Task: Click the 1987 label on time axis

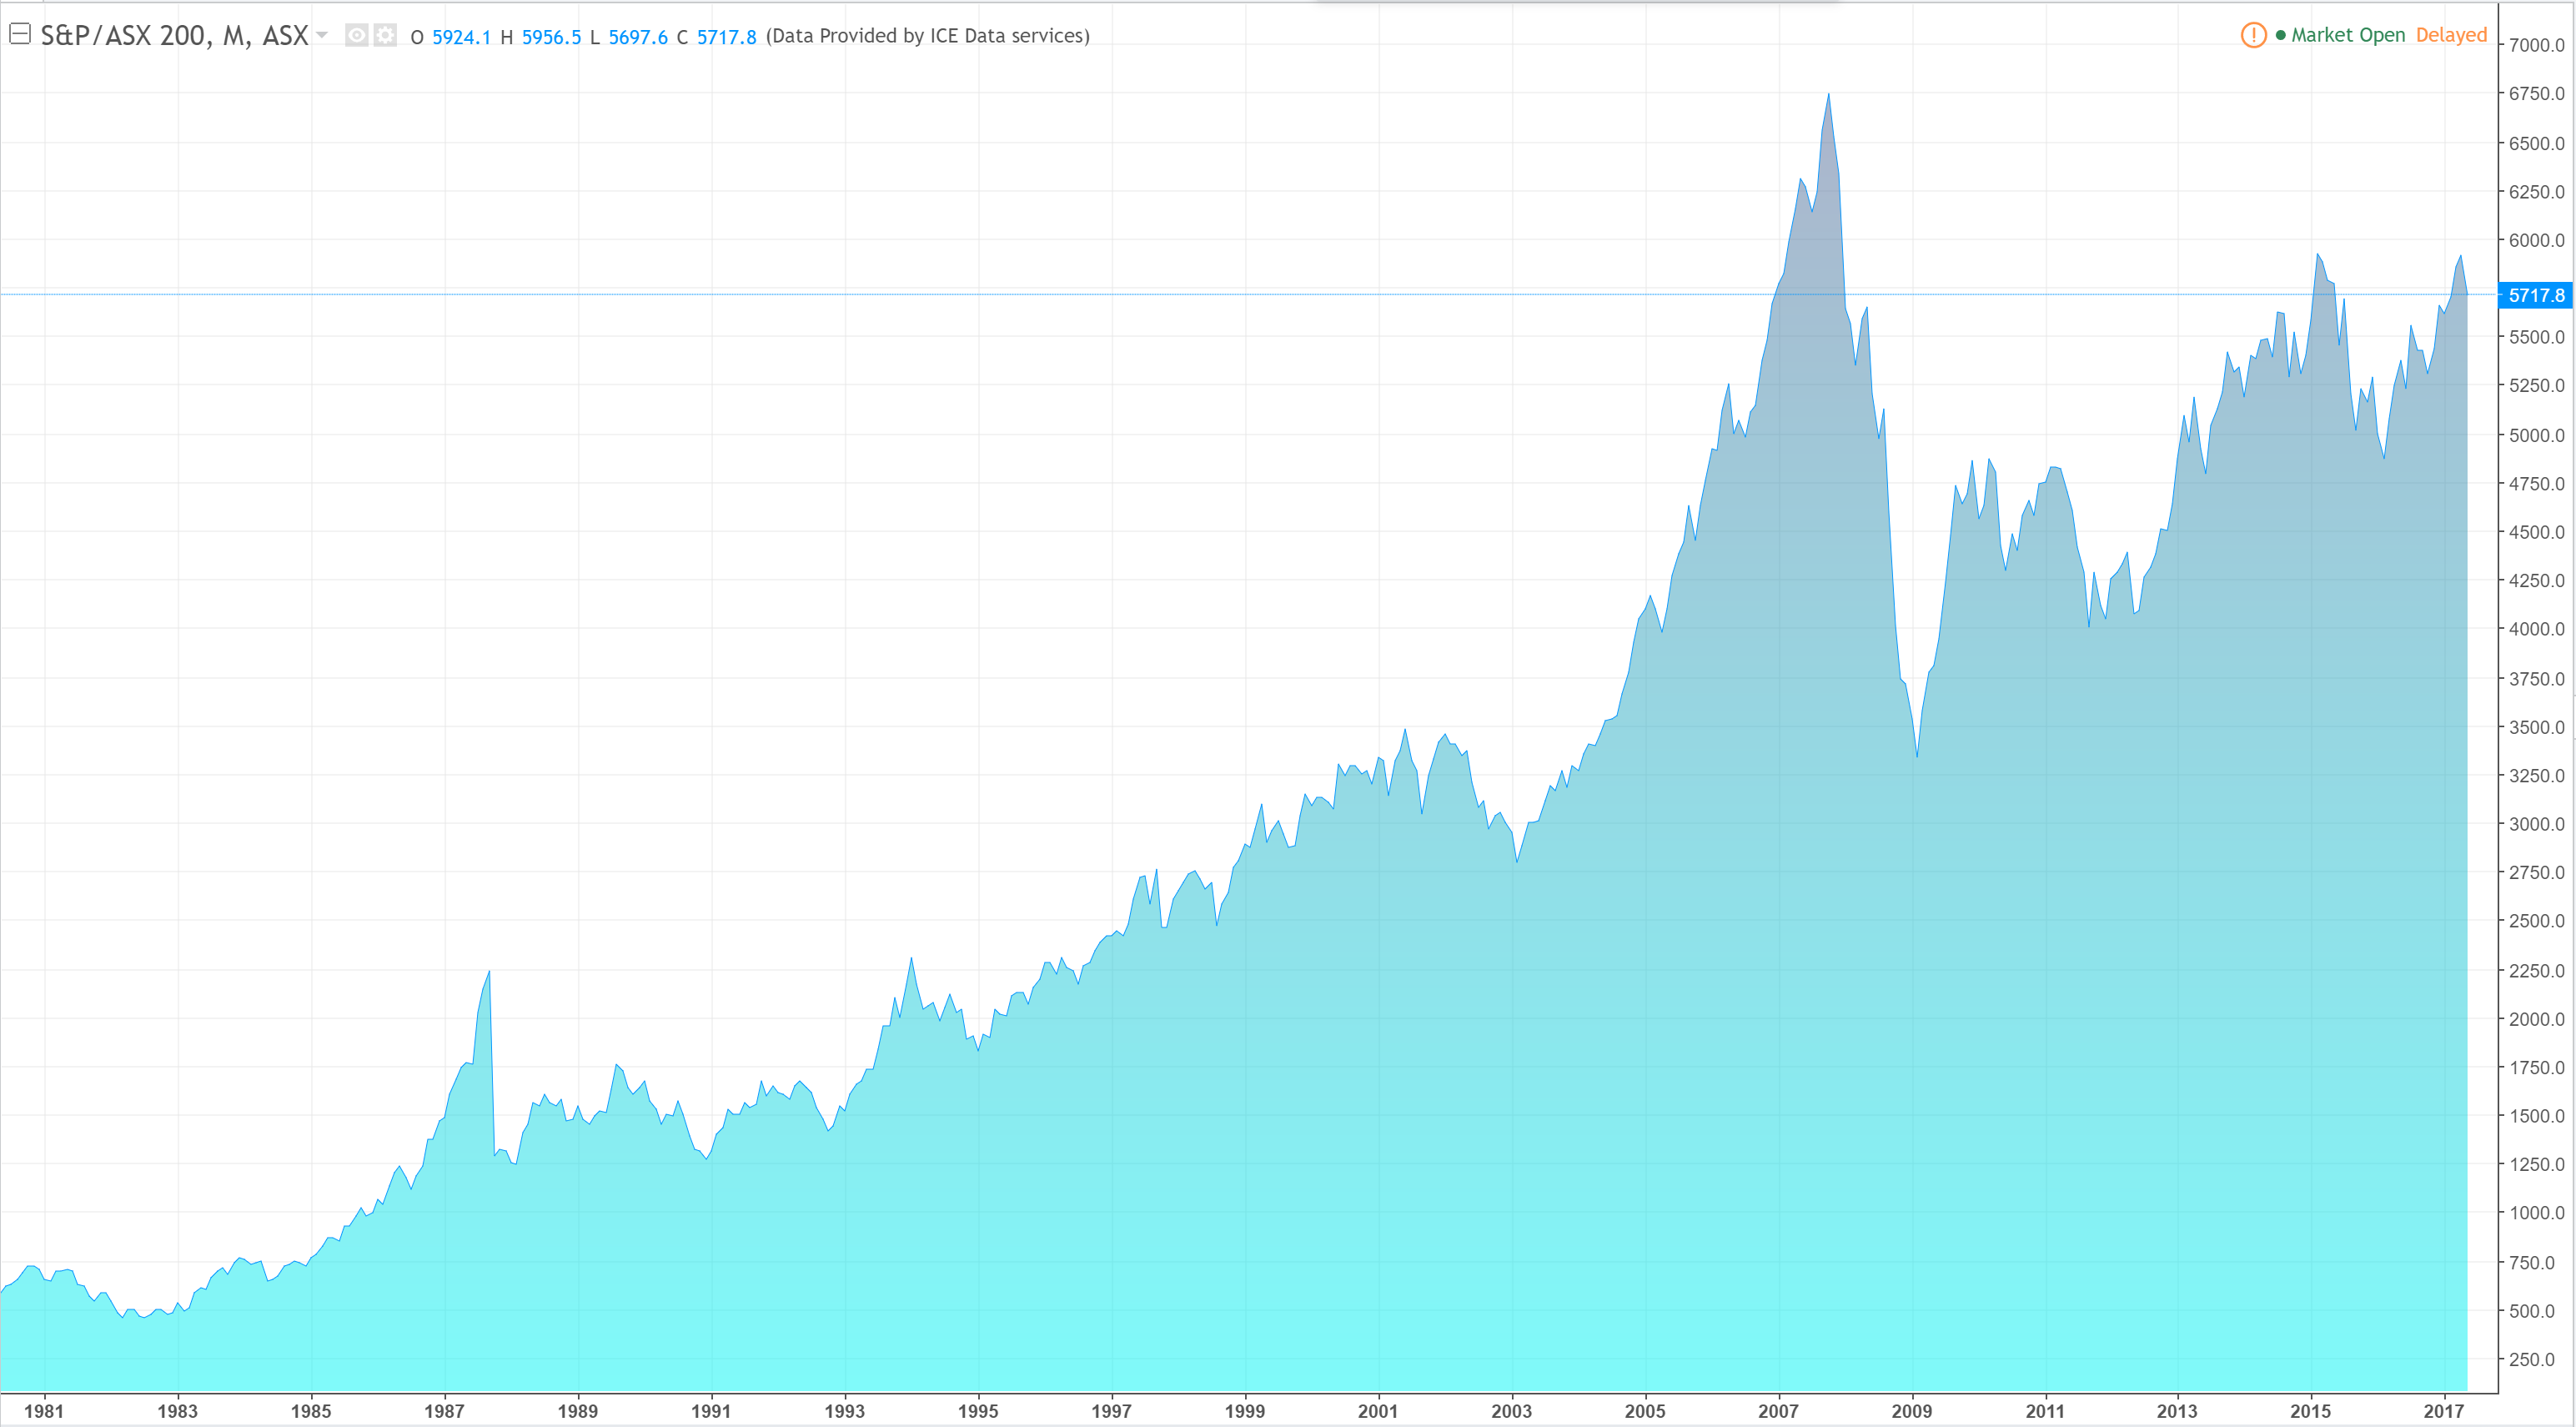Action: pyautogui.click(x=444, y=1411)
